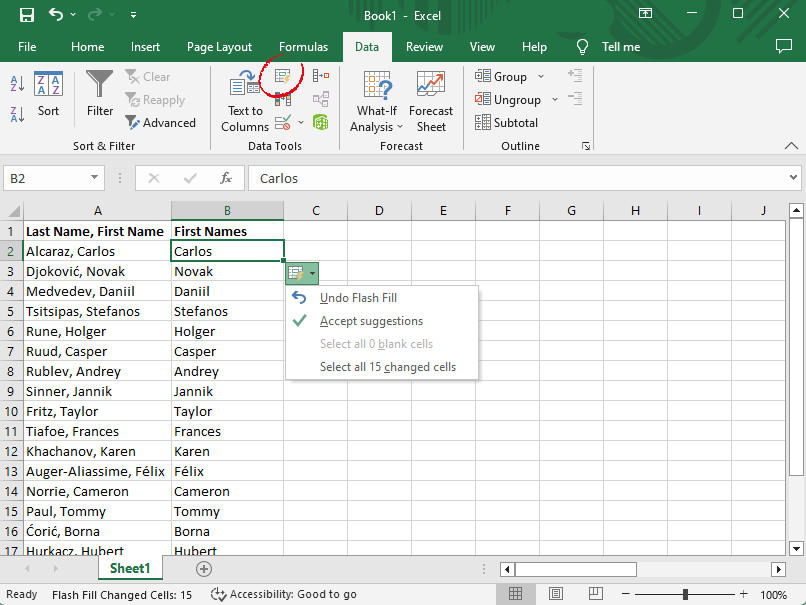Select cell containing Djoković, Novak
806x605 pixels.
click(98, 271)
